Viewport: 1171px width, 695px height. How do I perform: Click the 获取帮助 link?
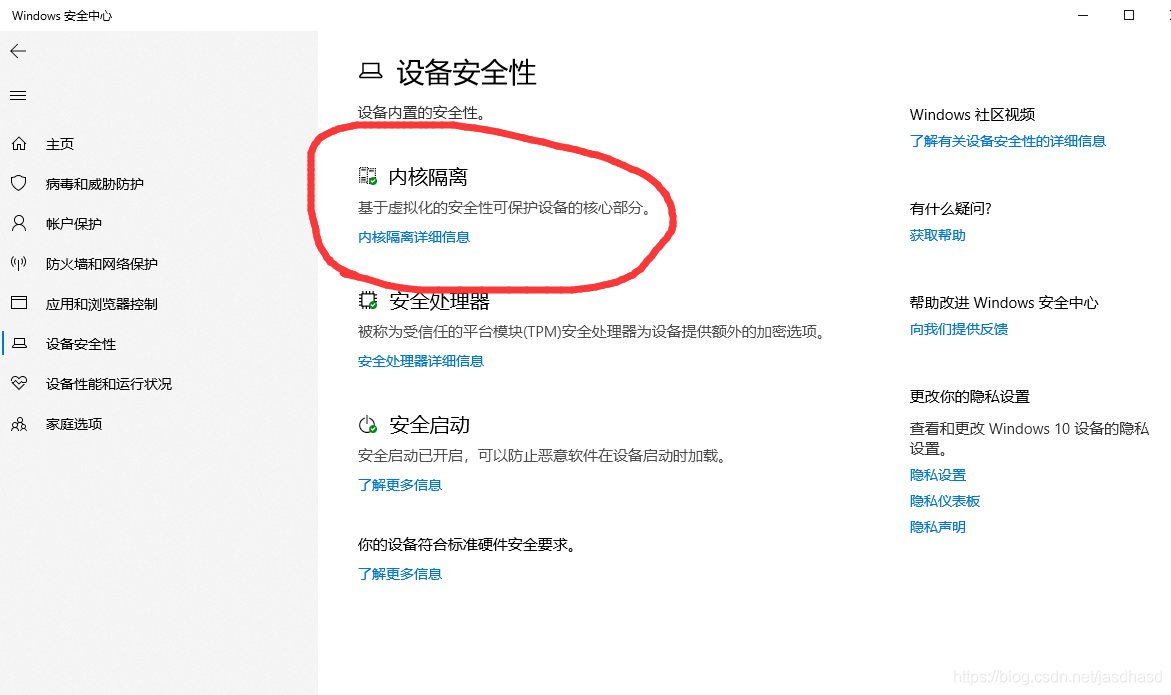coord(937,235)
